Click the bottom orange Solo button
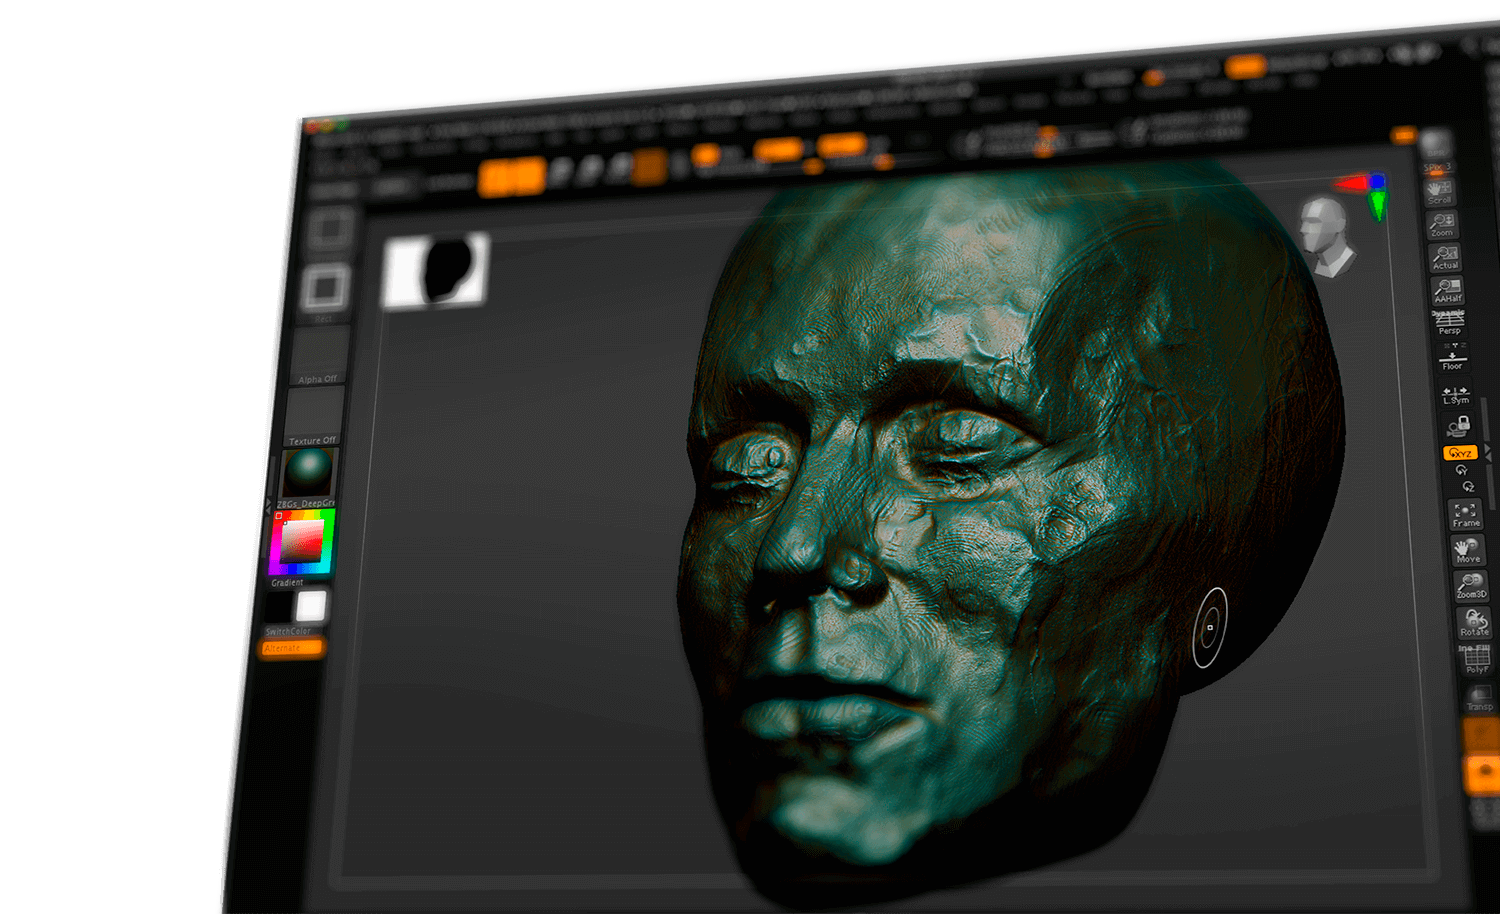Image resolution: width=1500 pixels, height=914 pixels. point(1483,774)
